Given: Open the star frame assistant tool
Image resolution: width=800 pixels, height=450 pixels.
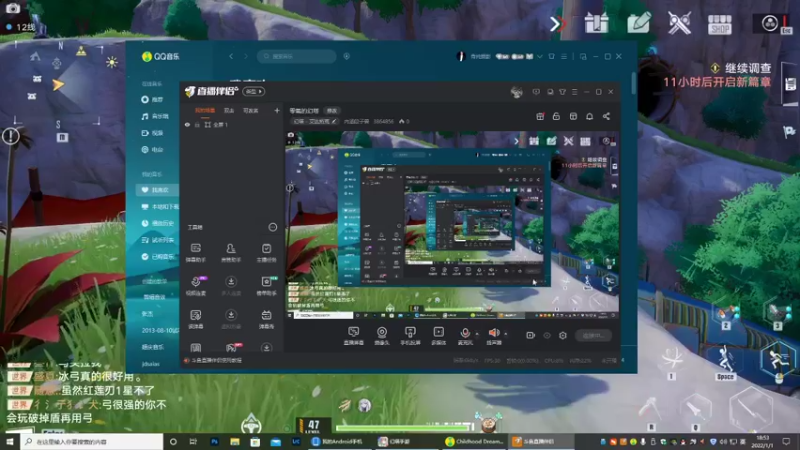Looking at the screenshot, I should point(266,286).
